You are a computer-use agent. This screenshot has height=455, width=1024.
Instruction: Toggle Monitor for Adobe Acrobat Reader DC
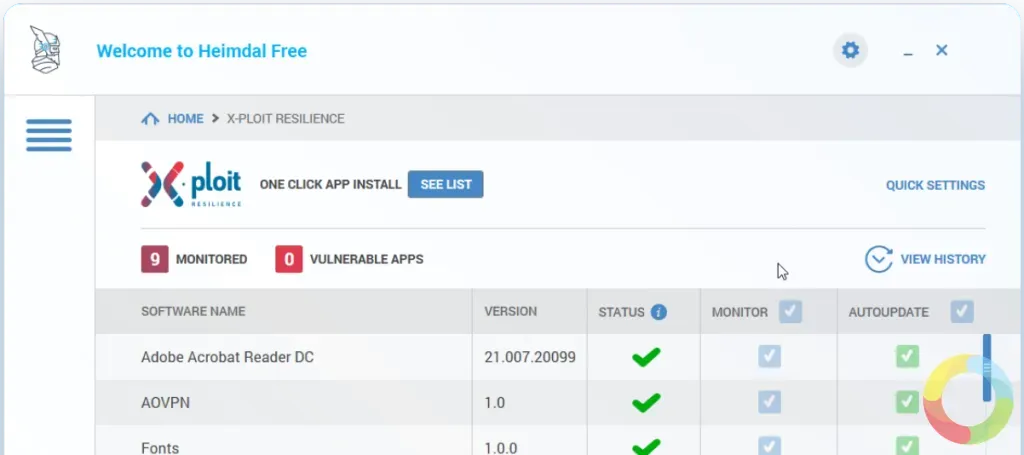(x=769, y=356)
